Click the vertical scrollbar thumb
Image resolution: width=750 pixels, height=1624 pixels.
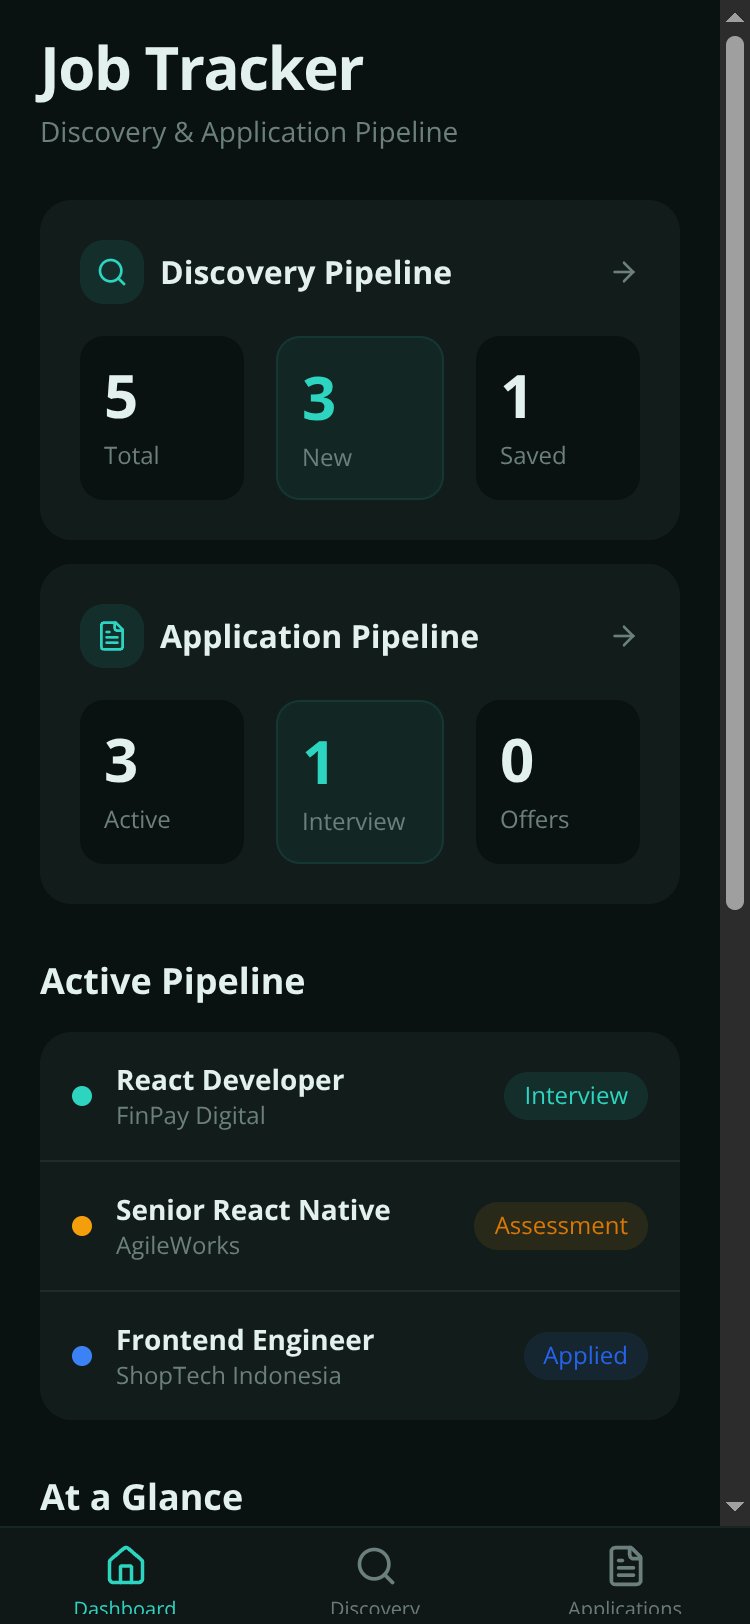pyautogui.click(x=735, y=473)
